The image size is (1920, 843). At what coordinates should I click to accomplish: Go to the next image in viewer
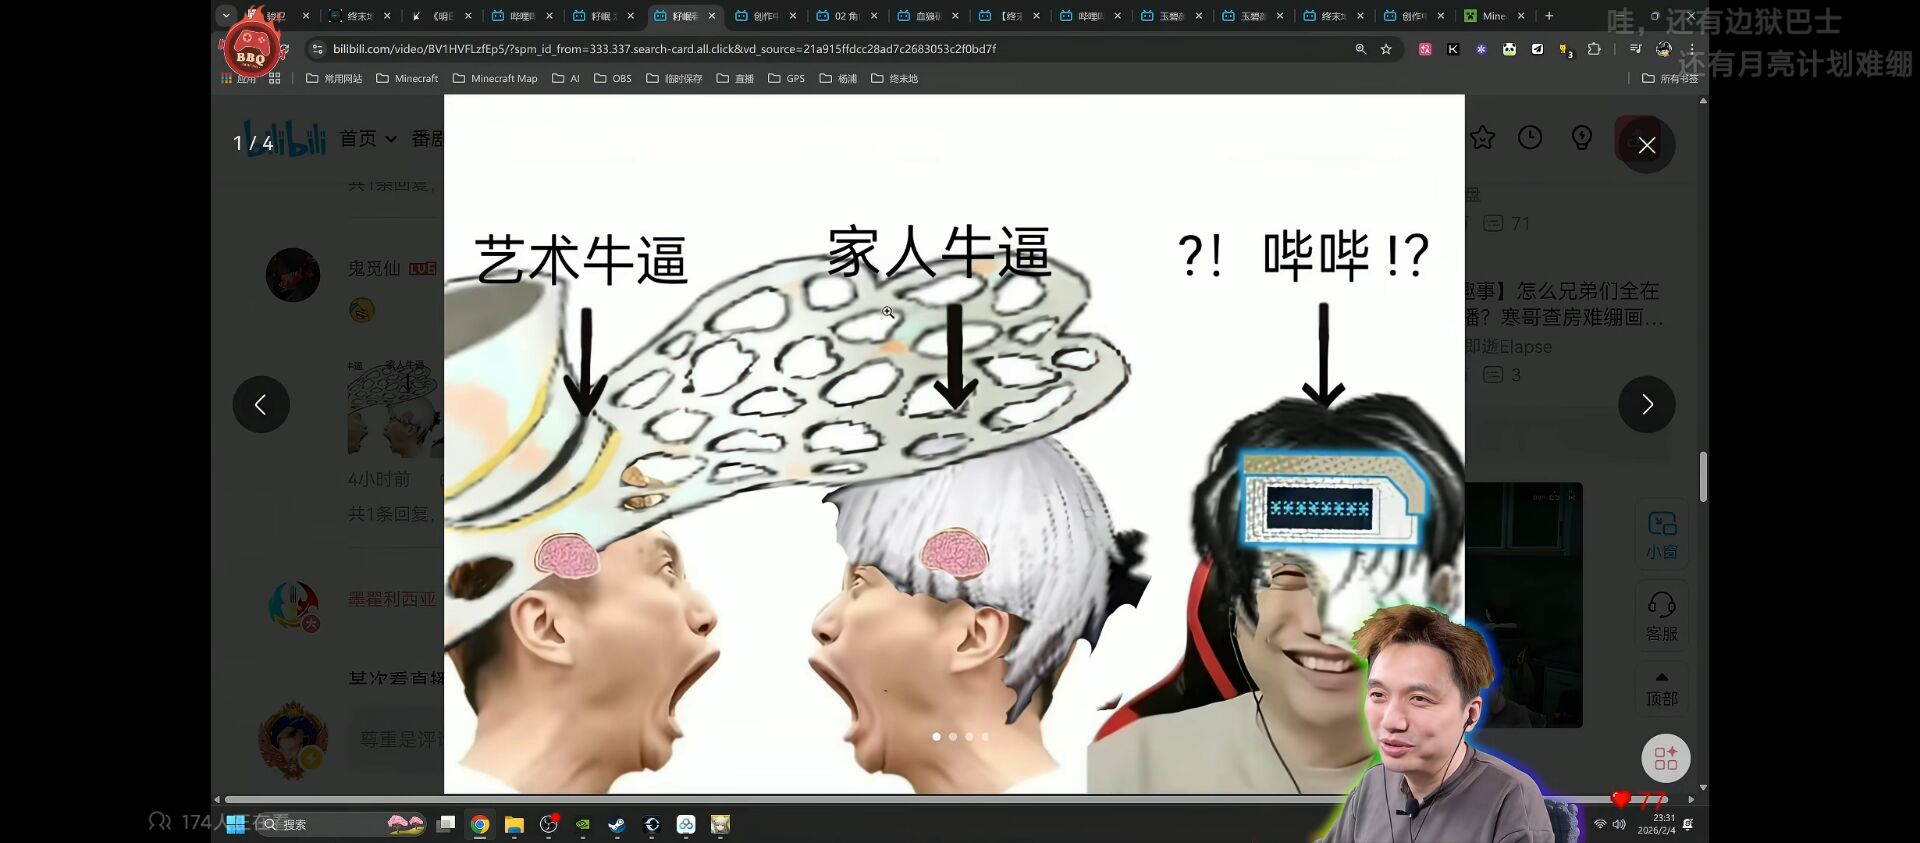[x=1646, y=404]
